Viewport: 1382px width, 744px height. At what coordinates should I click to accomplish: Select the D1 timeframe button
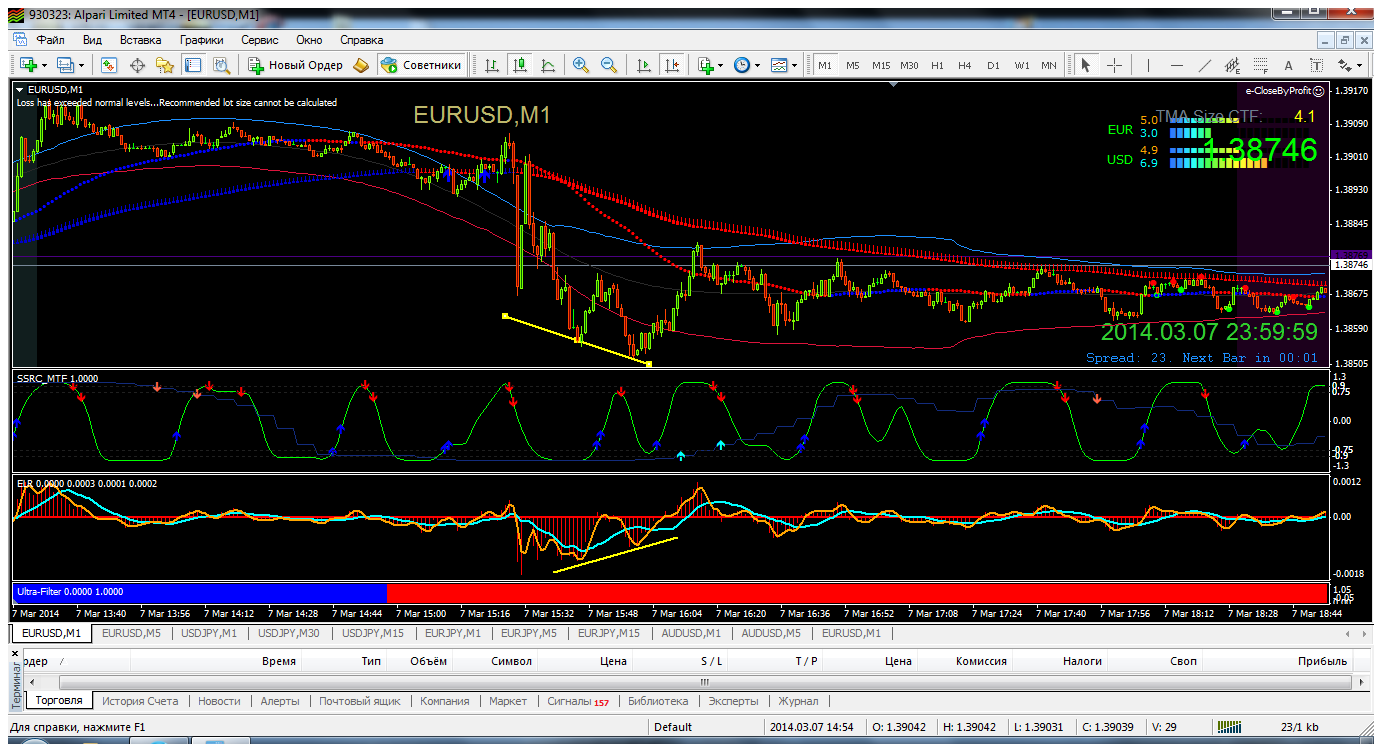[x=993, y=65]
